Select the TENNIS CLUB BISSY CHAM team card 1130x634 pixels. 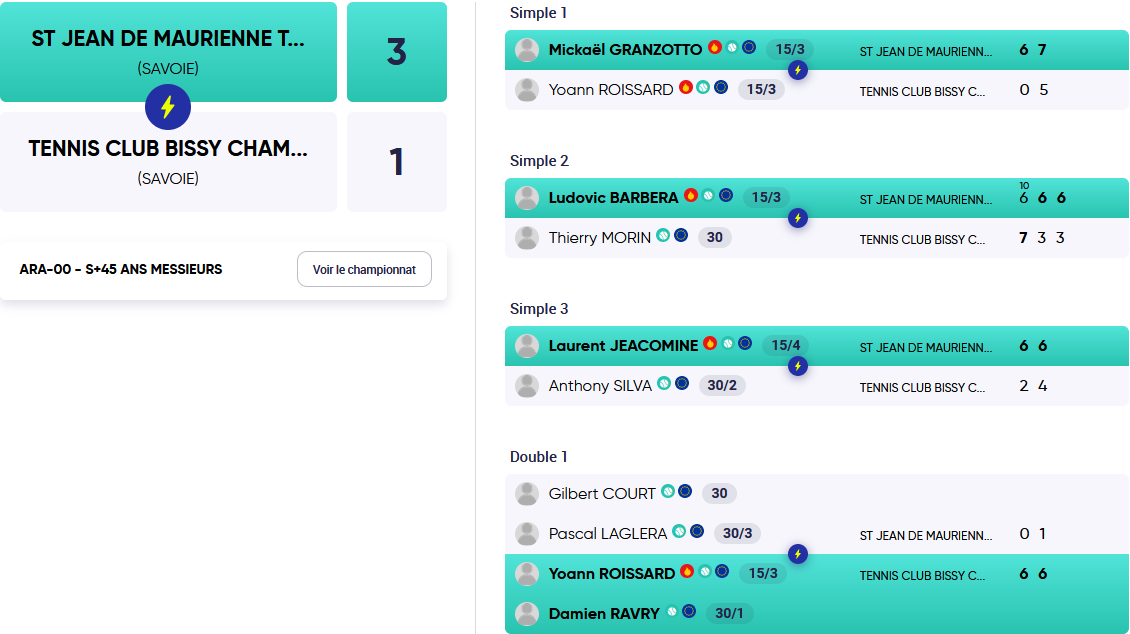(x=169, y=161)
